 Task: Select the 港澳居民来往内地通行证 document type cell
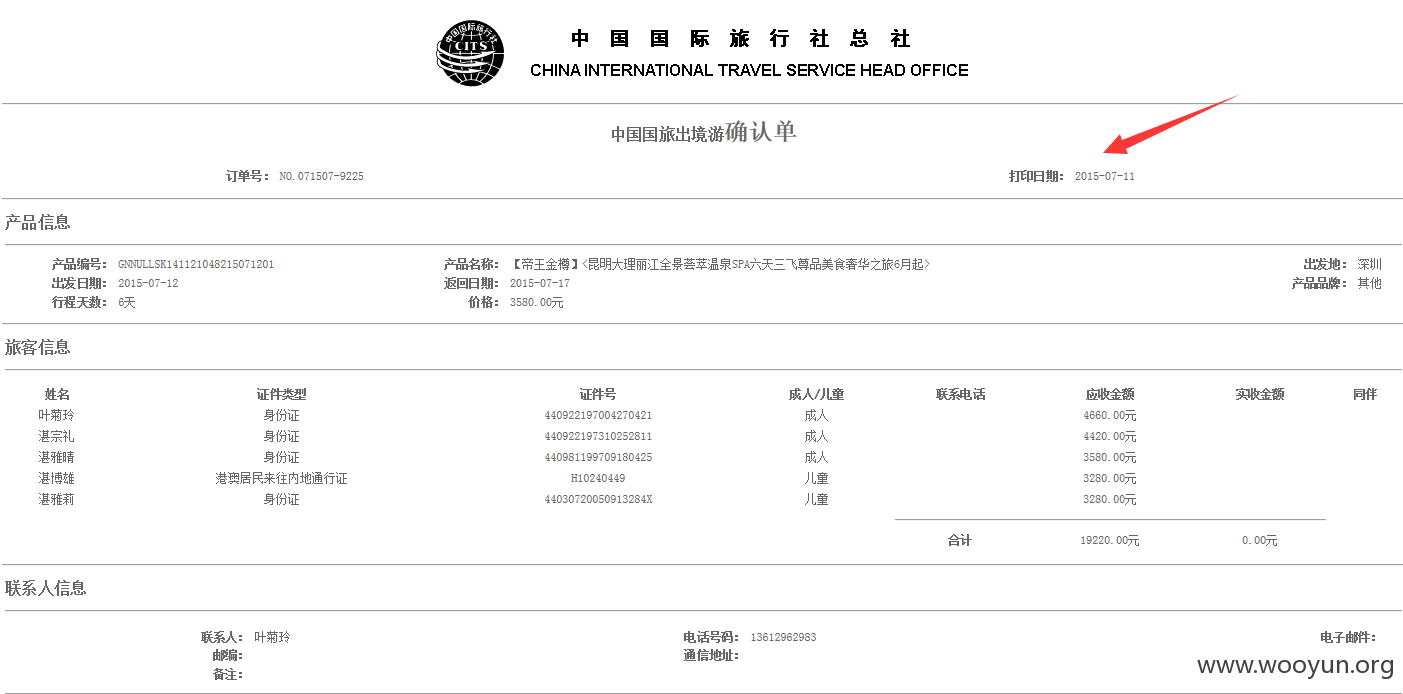click(x=281, y=478)
